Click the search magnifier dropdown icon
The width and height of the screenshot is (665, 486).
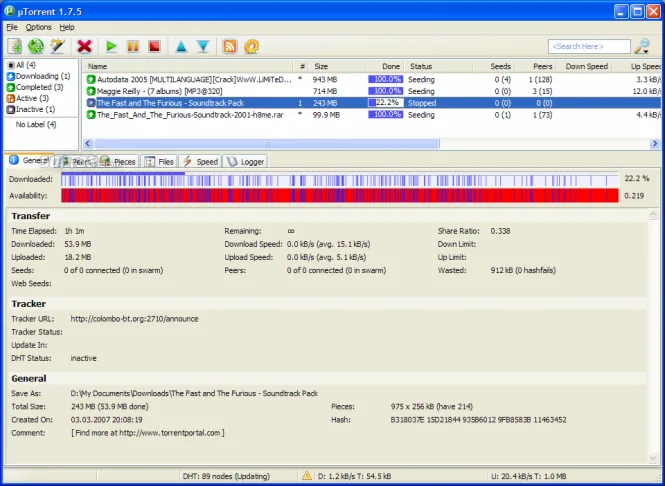point(642,46)
